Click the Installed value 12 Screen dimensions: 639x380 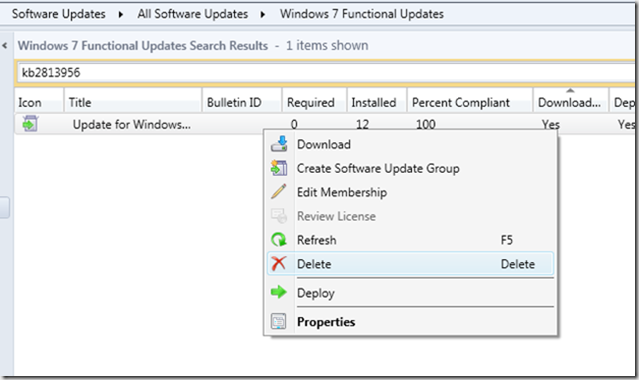(362, 124)
